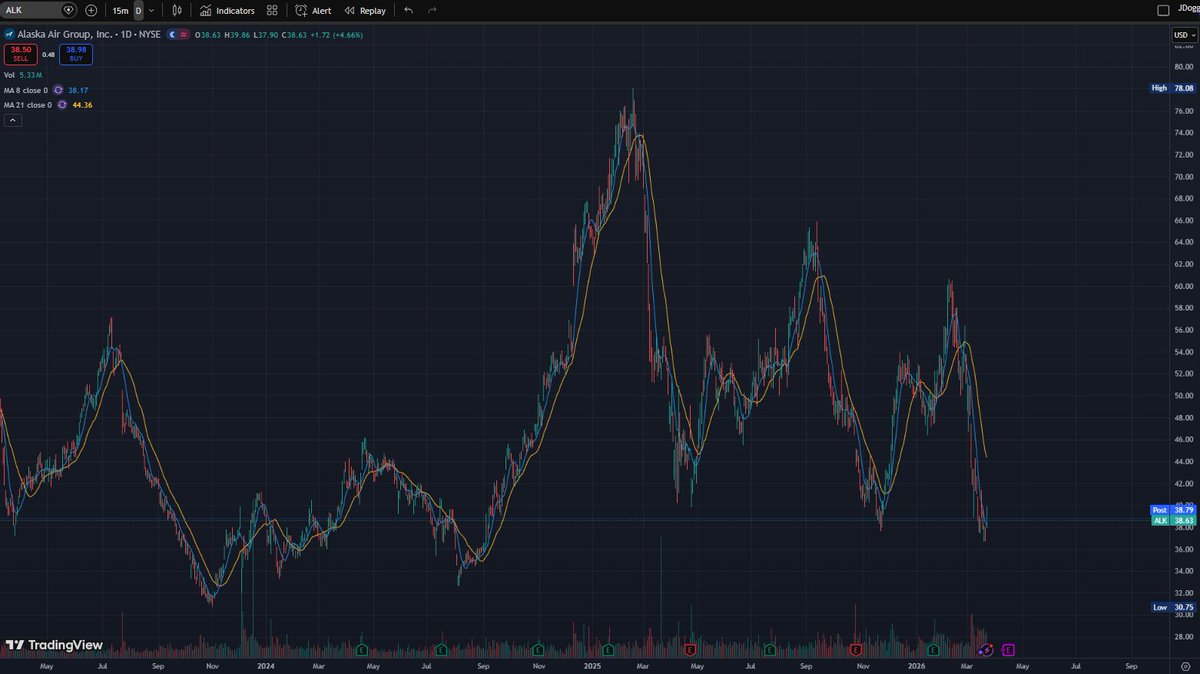Image resolution: width=1200 pixels, height=674 pixels.
Task: Click the Alaska Air Group logo icon
Action: [x=9, y=34]
